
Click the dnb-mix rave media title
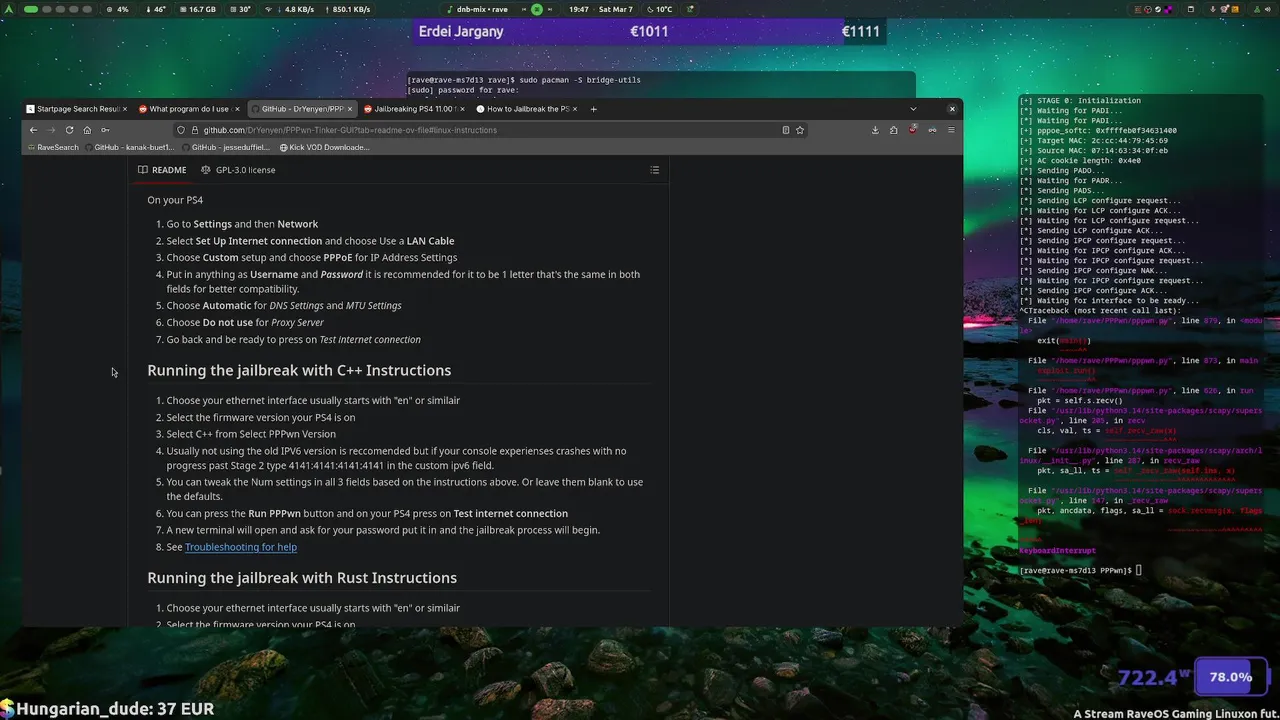pyautogui.click(x=482, y=9)
